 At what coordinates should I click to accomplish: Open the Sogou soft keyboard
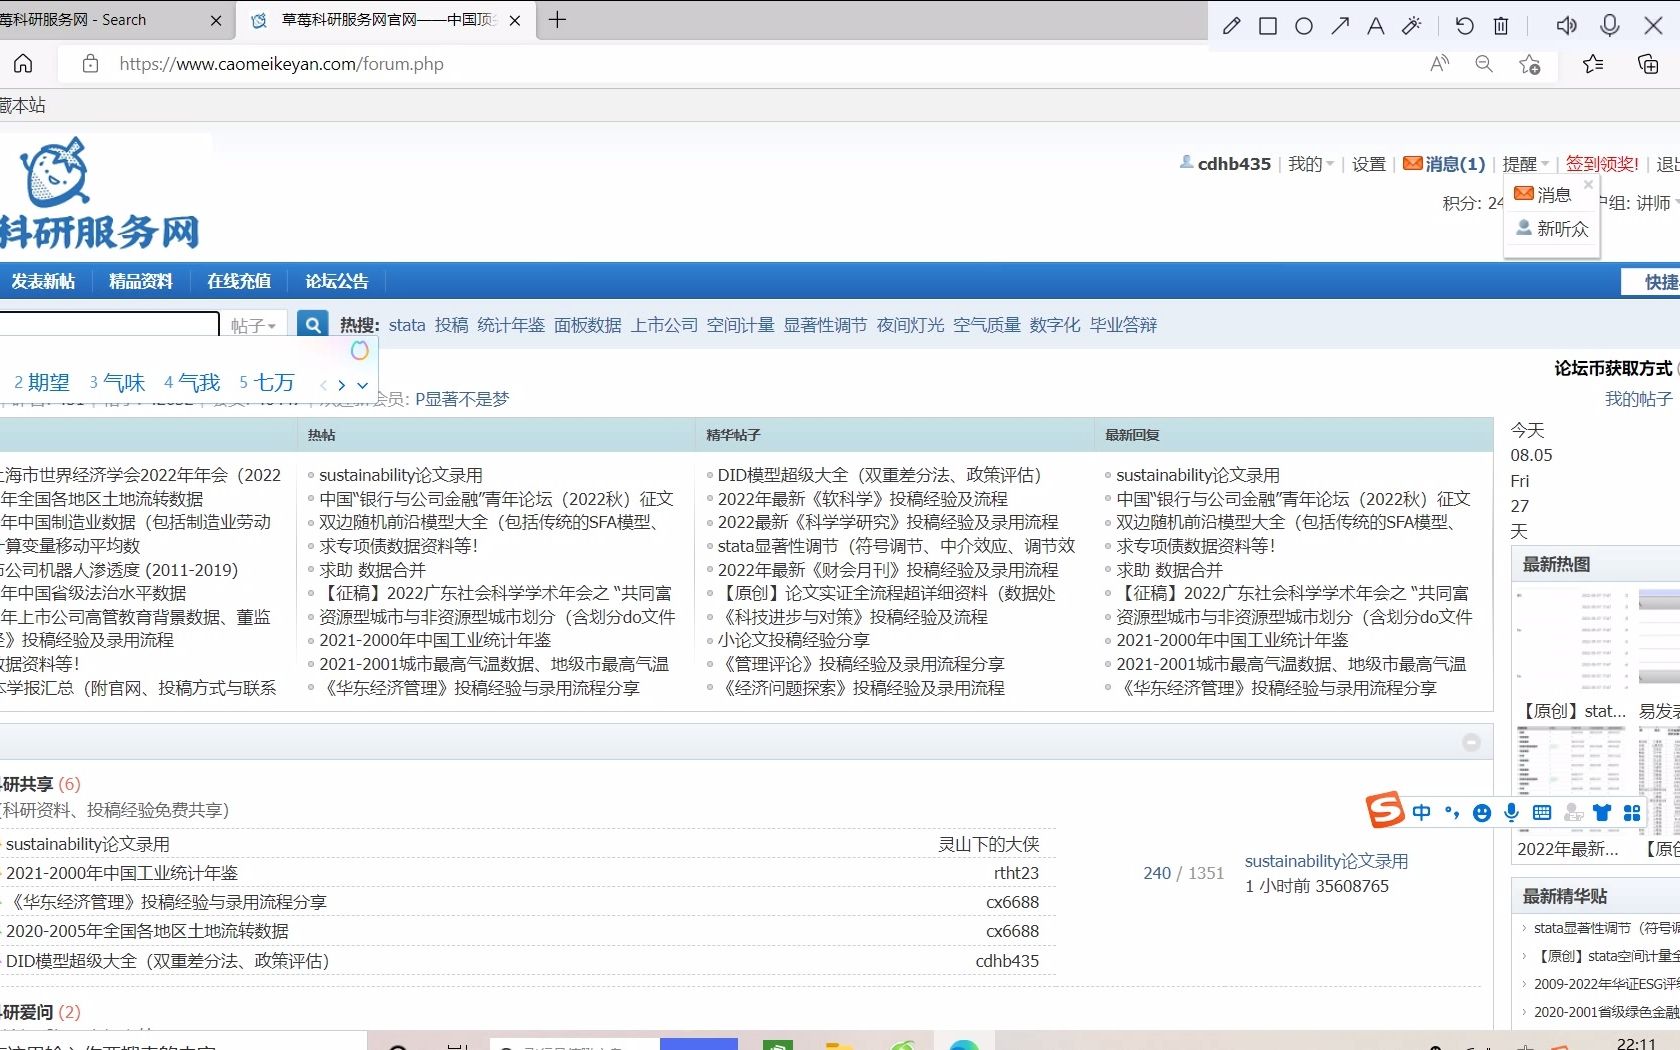[x=1542, y=813]
